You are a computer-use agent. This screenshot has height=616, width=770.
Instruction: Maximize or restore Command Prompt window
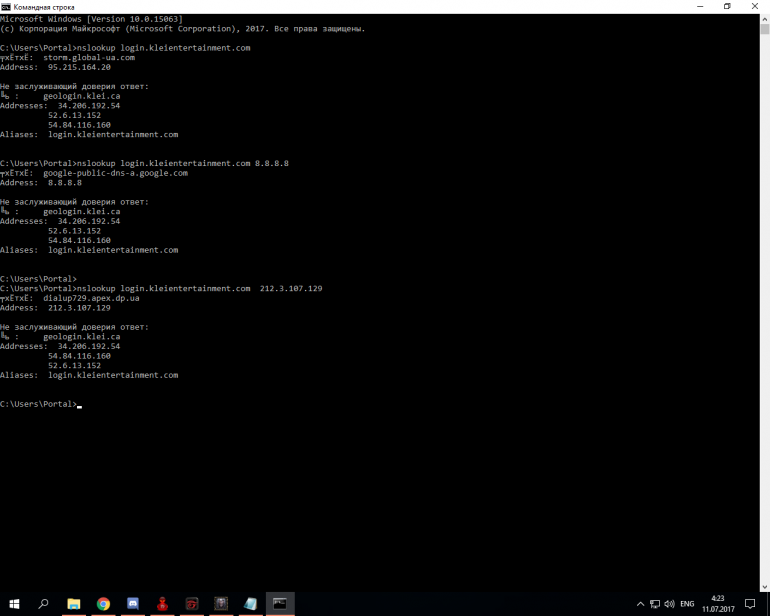coord(727,6)
